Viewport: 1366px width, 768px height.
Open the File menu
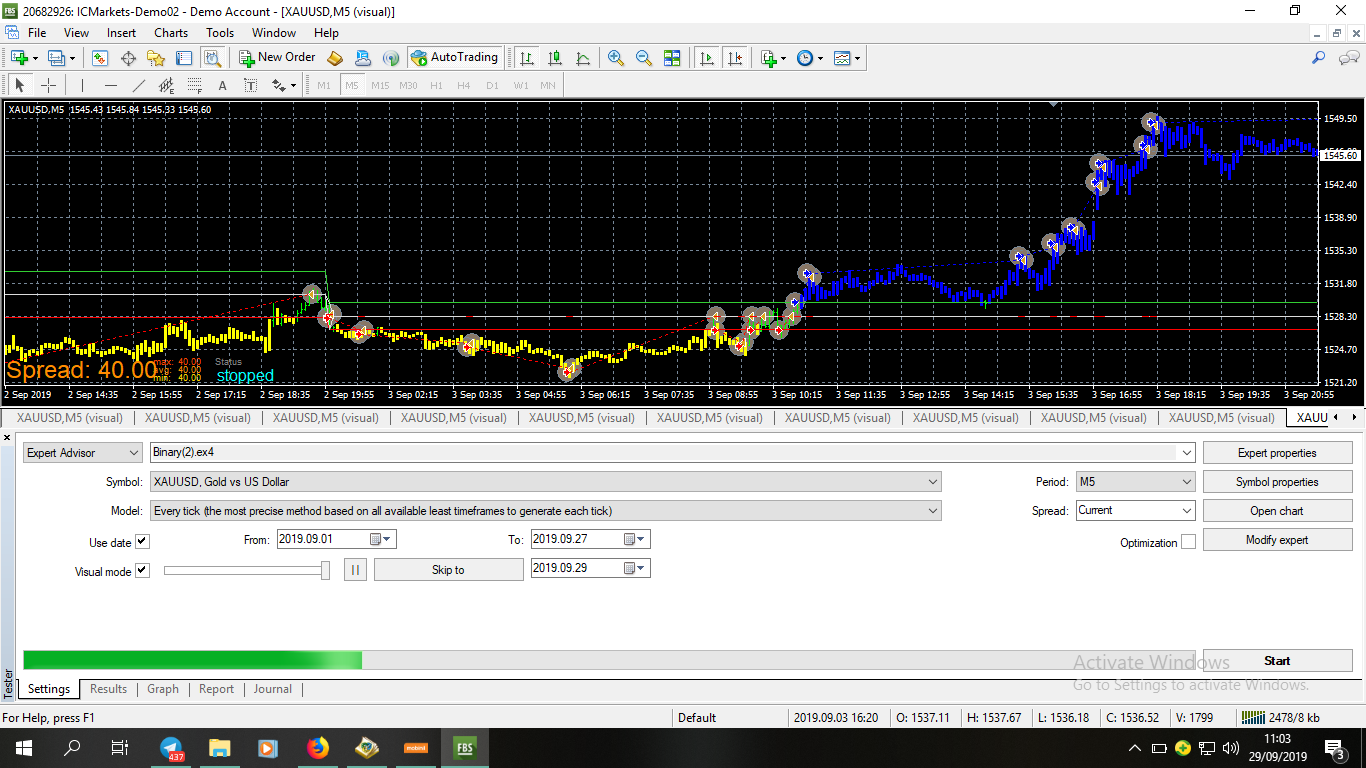pos(37,33)
